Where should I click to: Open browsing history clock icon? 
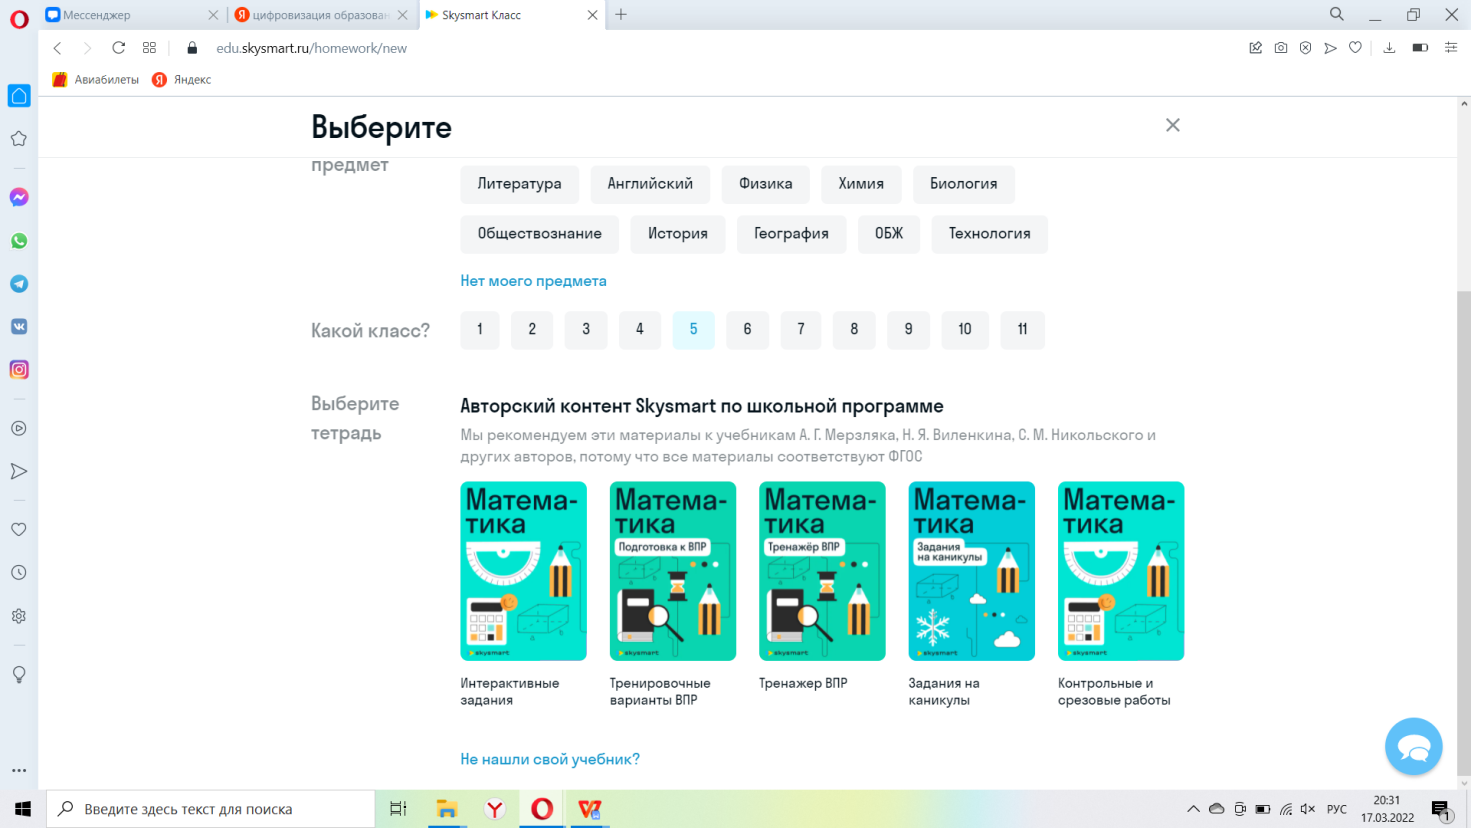(x=19, y=573)
